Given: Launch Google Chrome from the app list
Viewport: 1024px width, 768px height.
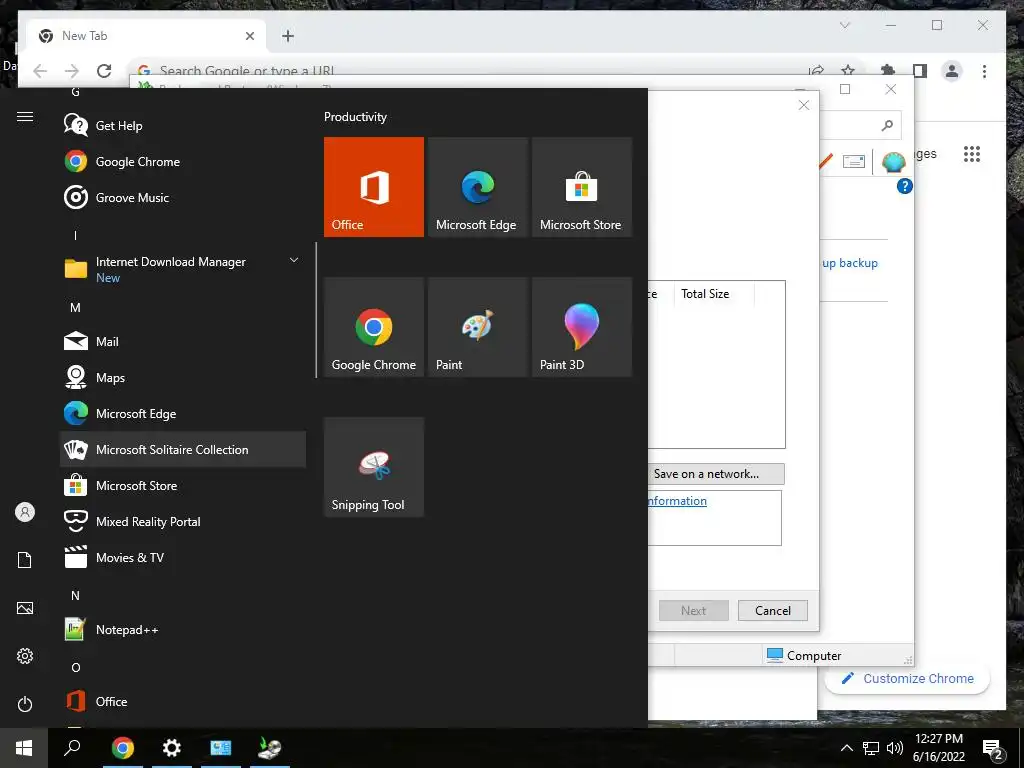Looking at the screenshot, I should point(183,161).
